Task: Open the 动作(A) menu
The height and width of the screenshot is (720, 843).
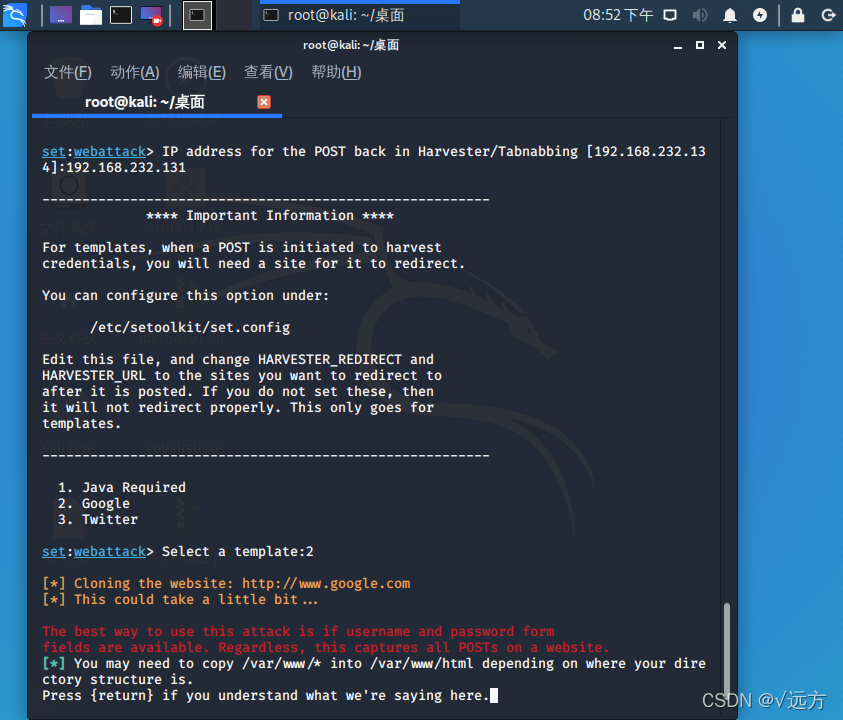Action: pyautogui.click(x=134, y=72)
